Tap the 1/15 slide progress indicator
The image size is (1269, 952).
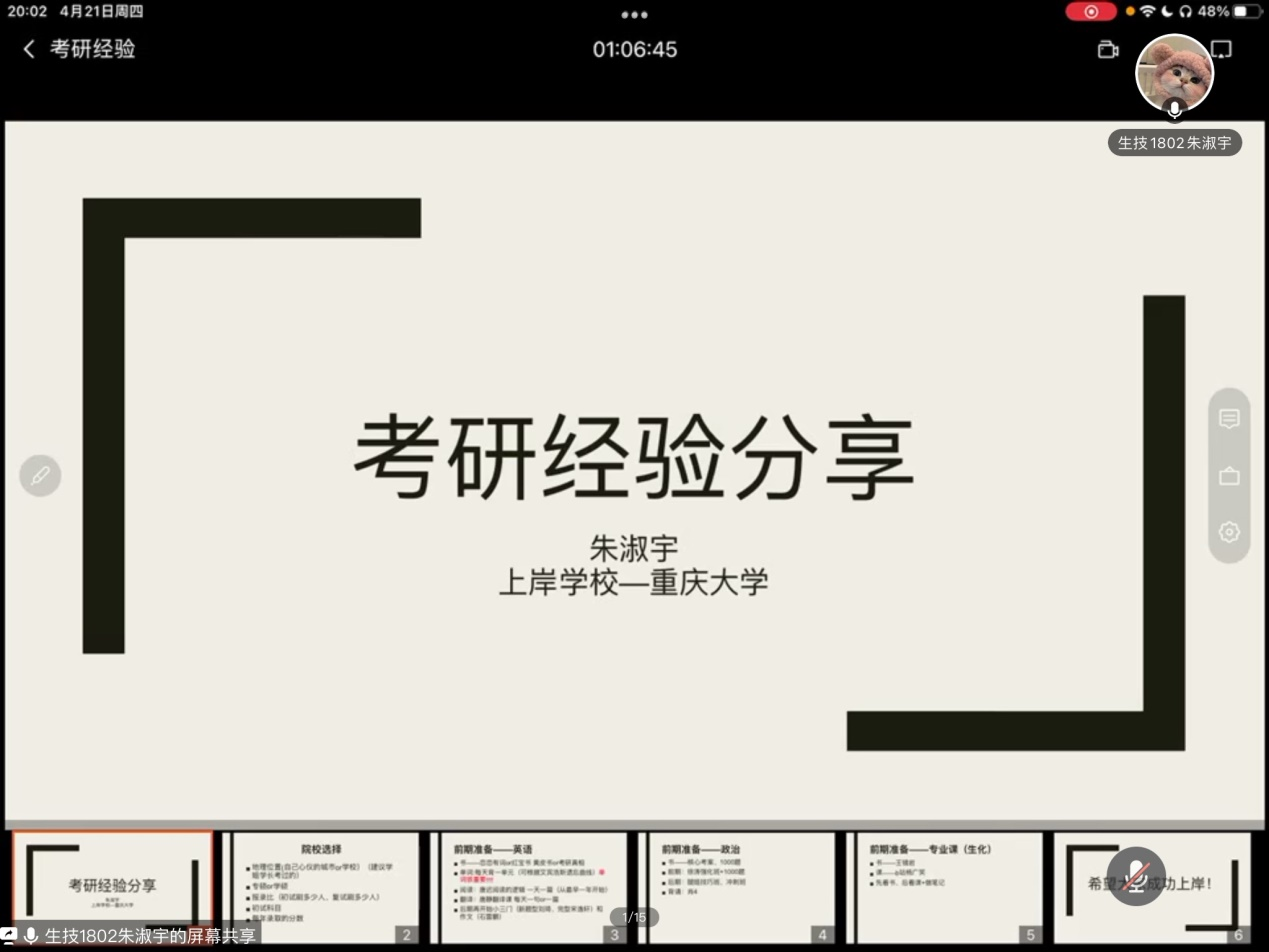click(634, 915)
